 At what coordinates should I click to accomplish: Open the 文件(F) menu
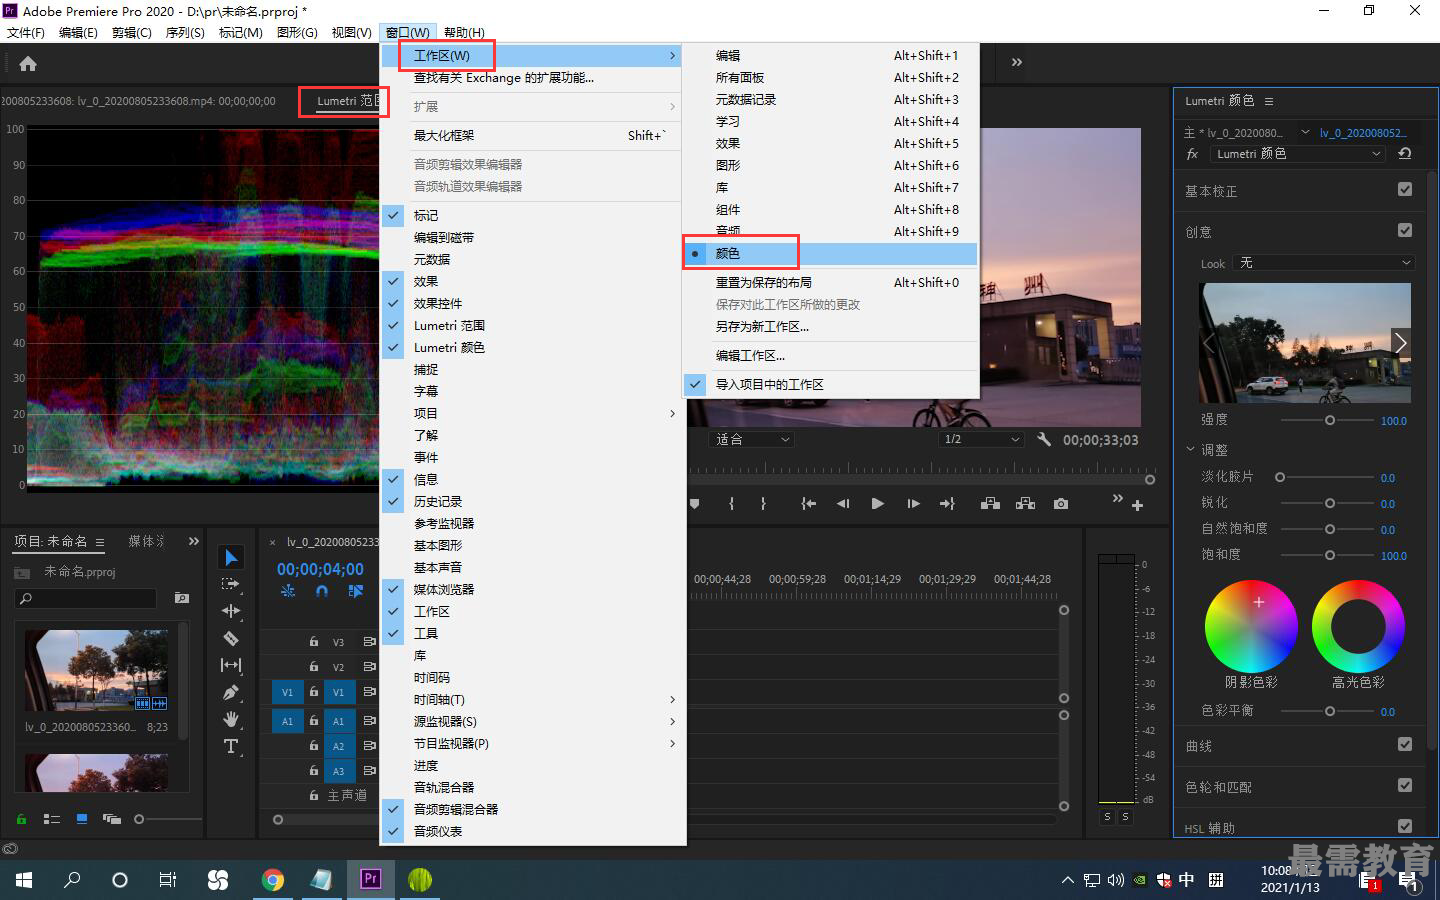(x=26, y=32)
